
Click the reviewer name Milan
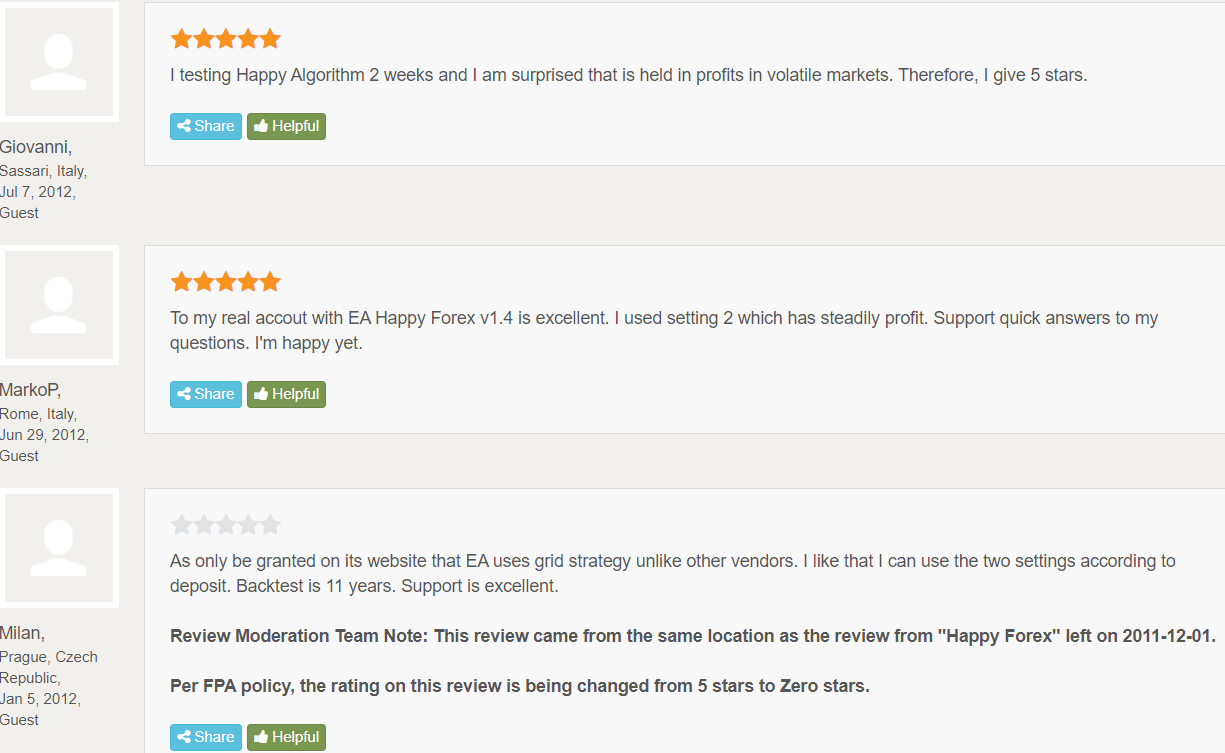(23, 633)
